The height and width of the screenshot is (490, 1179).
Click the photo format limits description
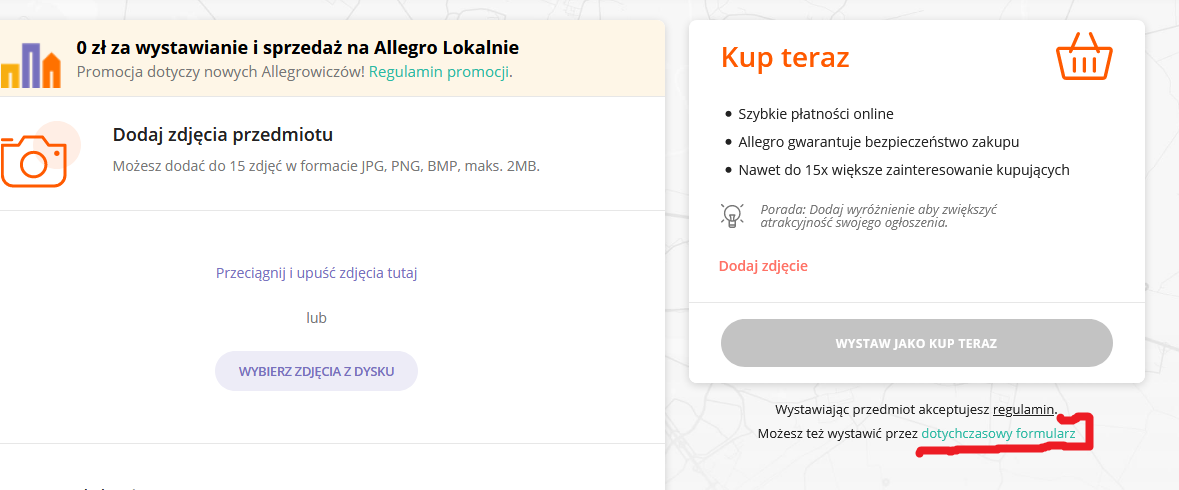tap(326, 166)
